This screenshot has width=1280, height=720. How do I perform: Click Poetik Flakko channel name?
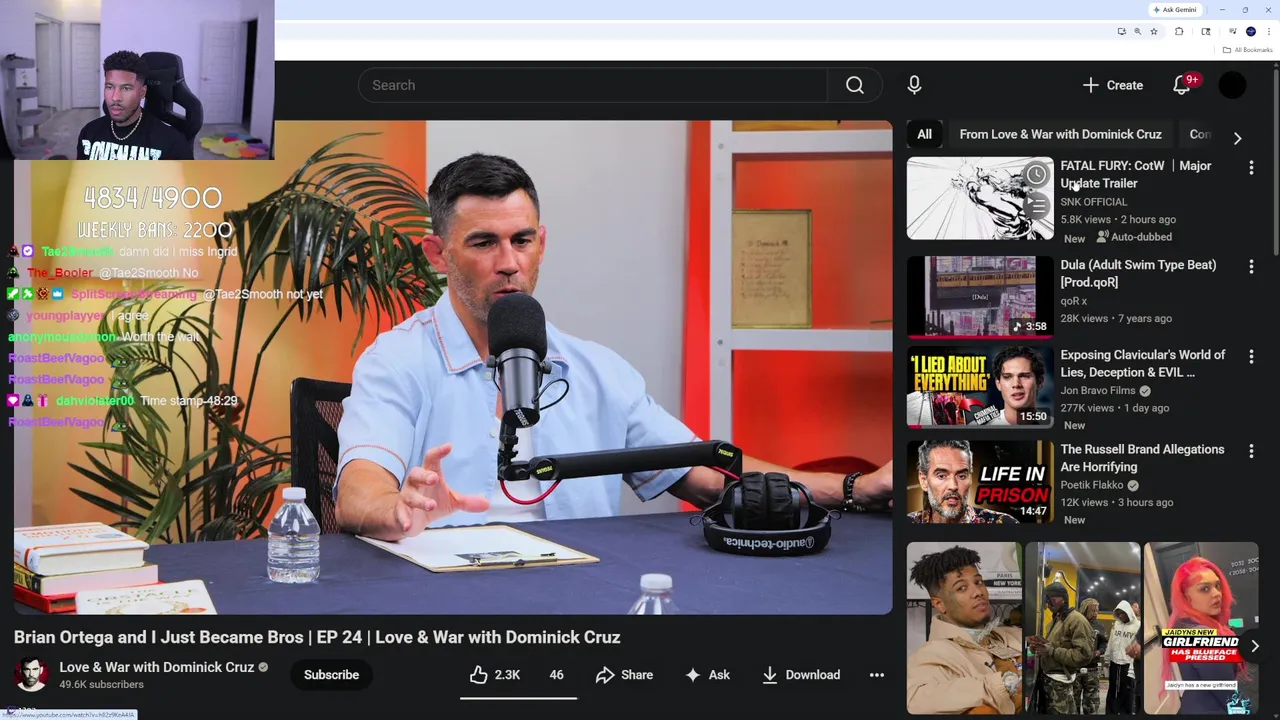coord(1091,485)
